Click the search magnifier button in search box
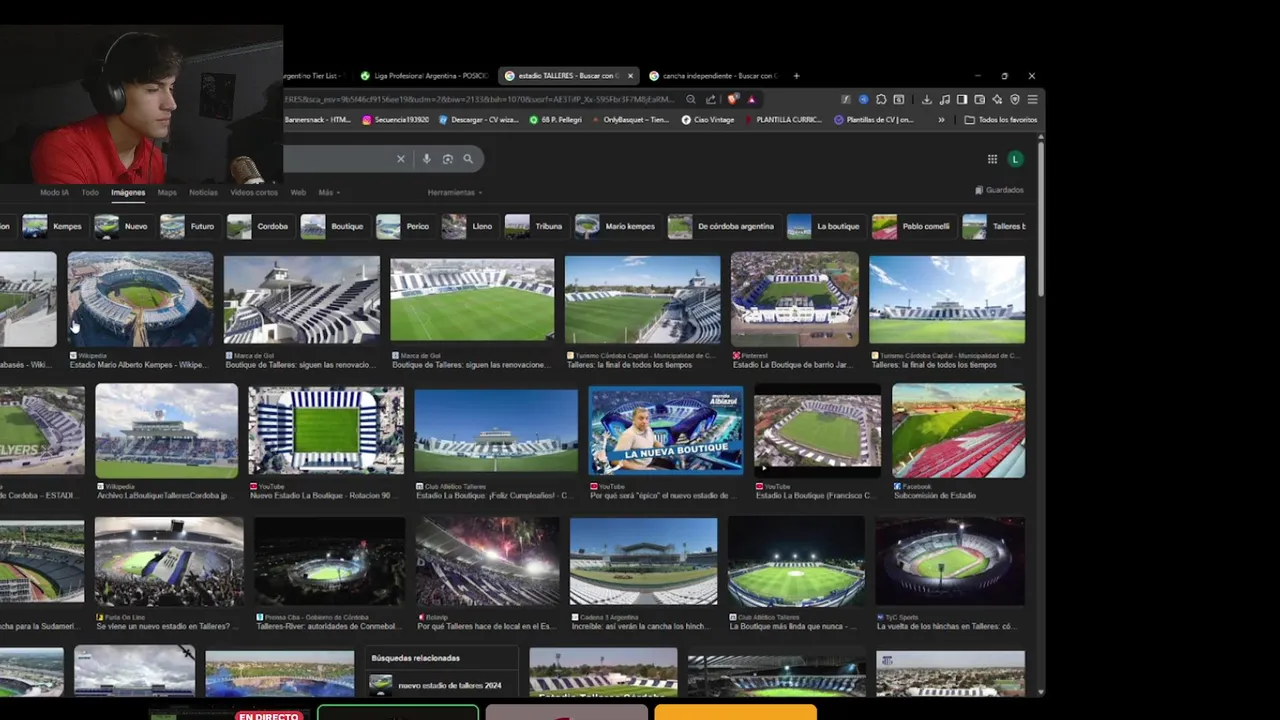The image size is (1280, 720). 468,159
